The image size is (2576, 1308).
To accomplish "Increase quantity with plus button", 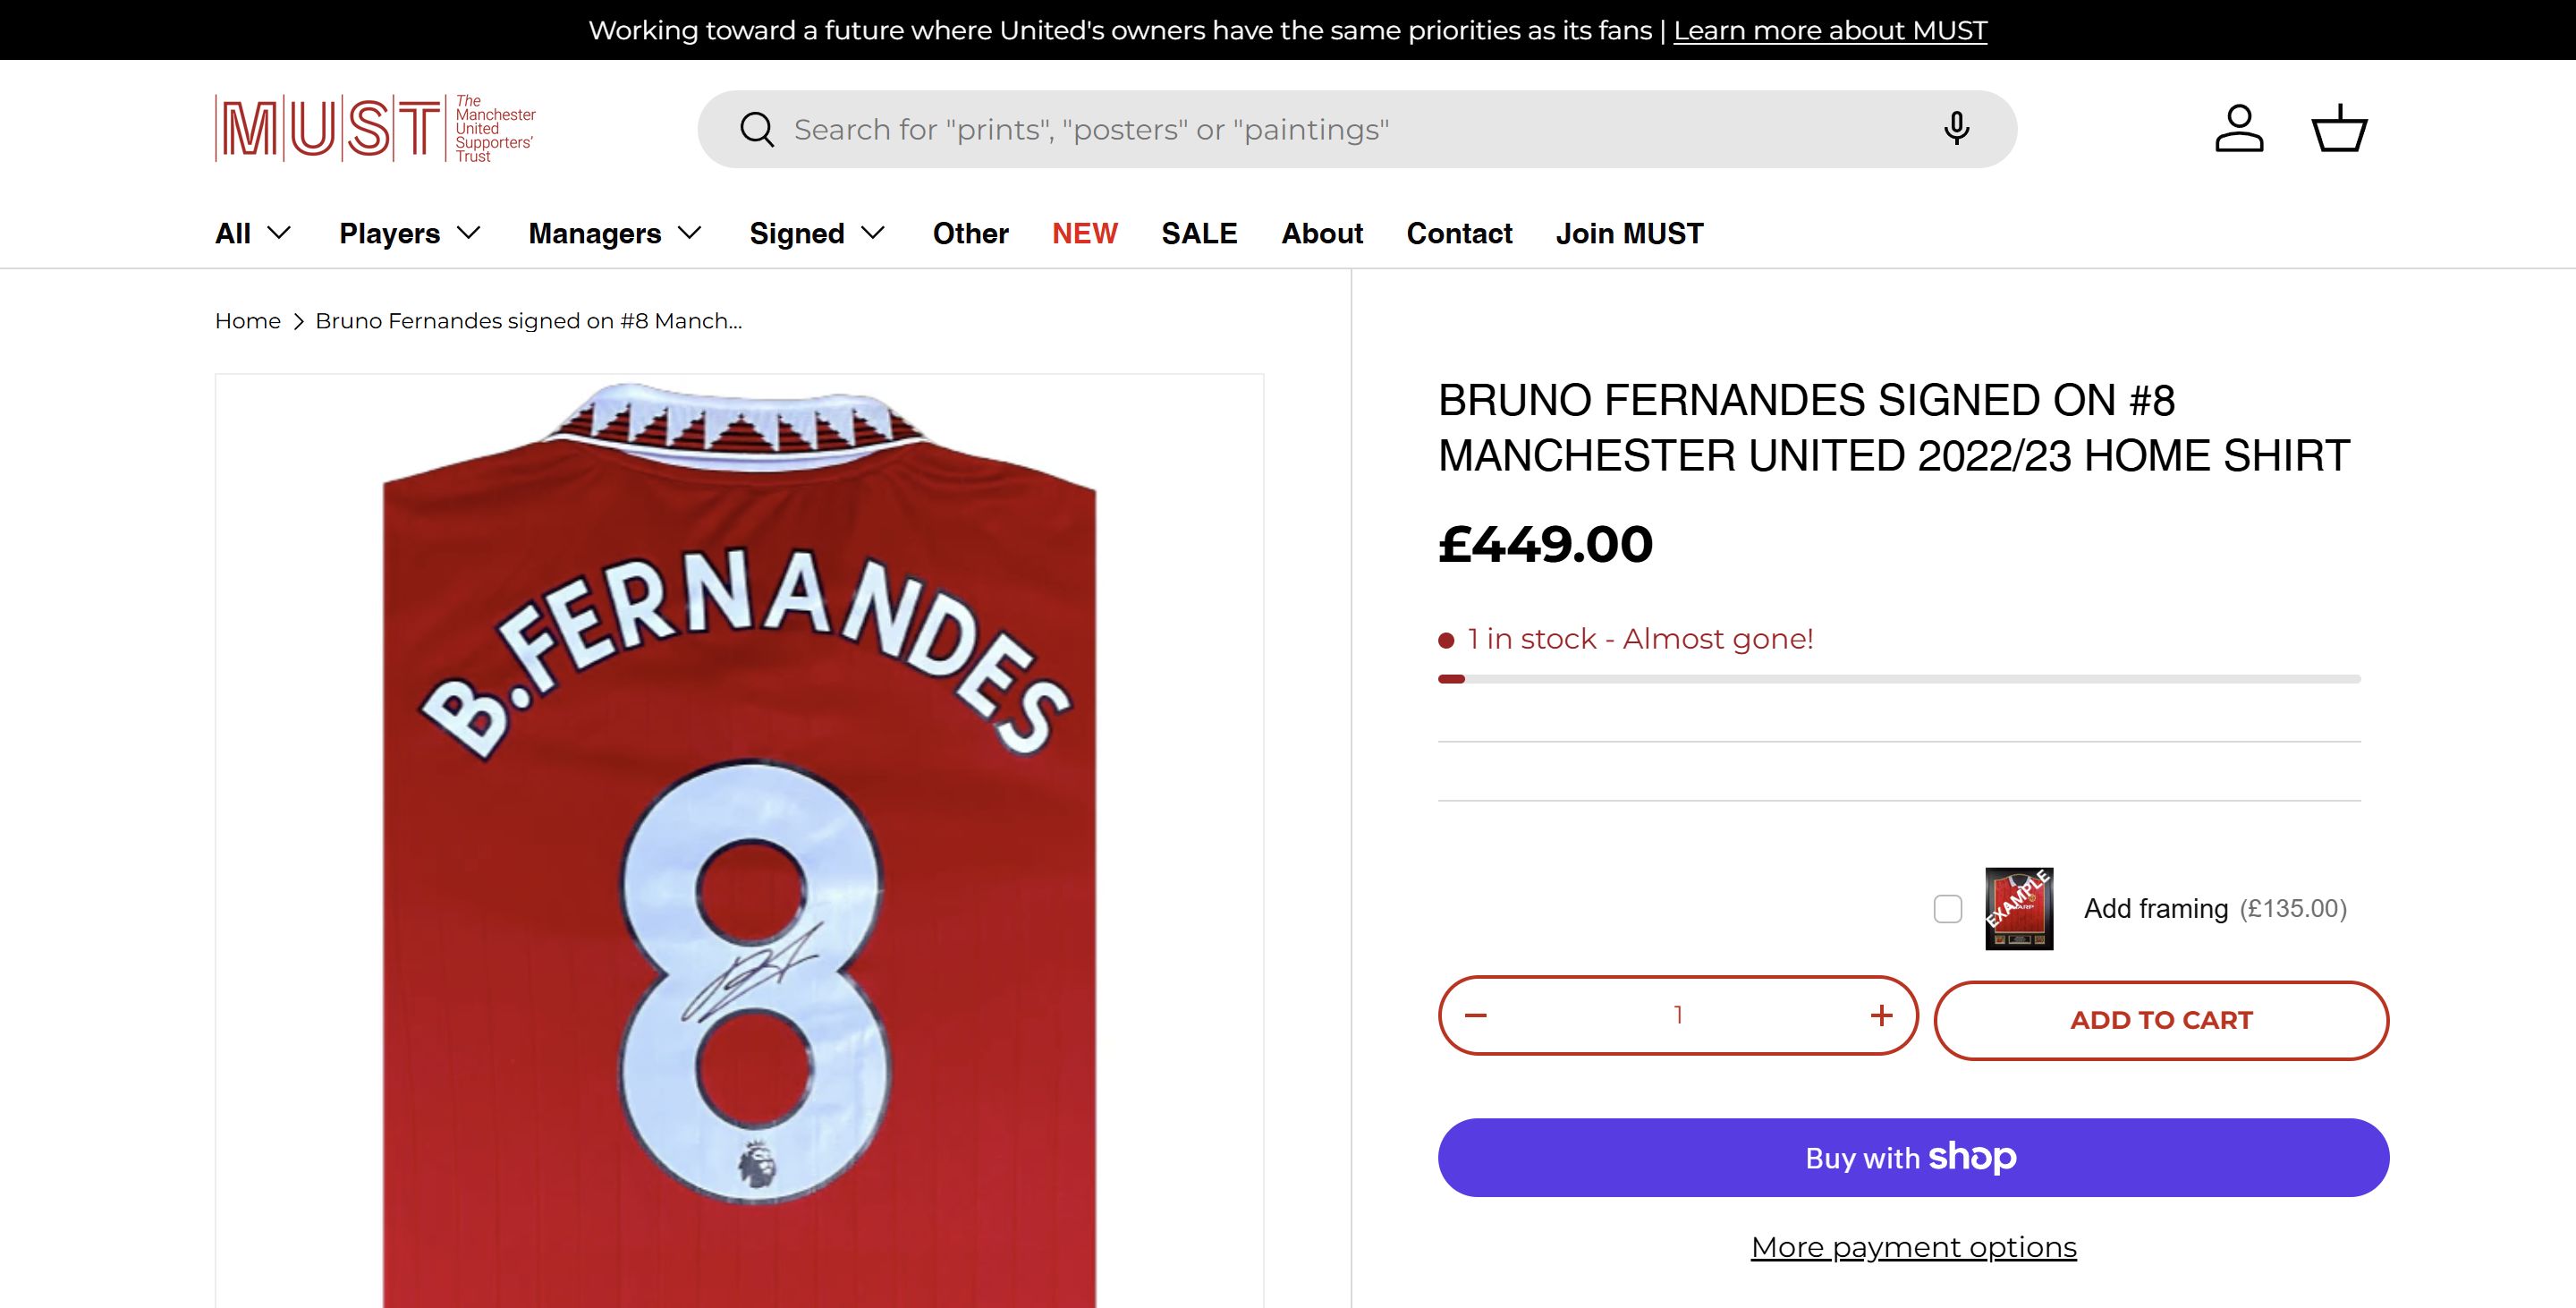I will tap(1881, 1015).
